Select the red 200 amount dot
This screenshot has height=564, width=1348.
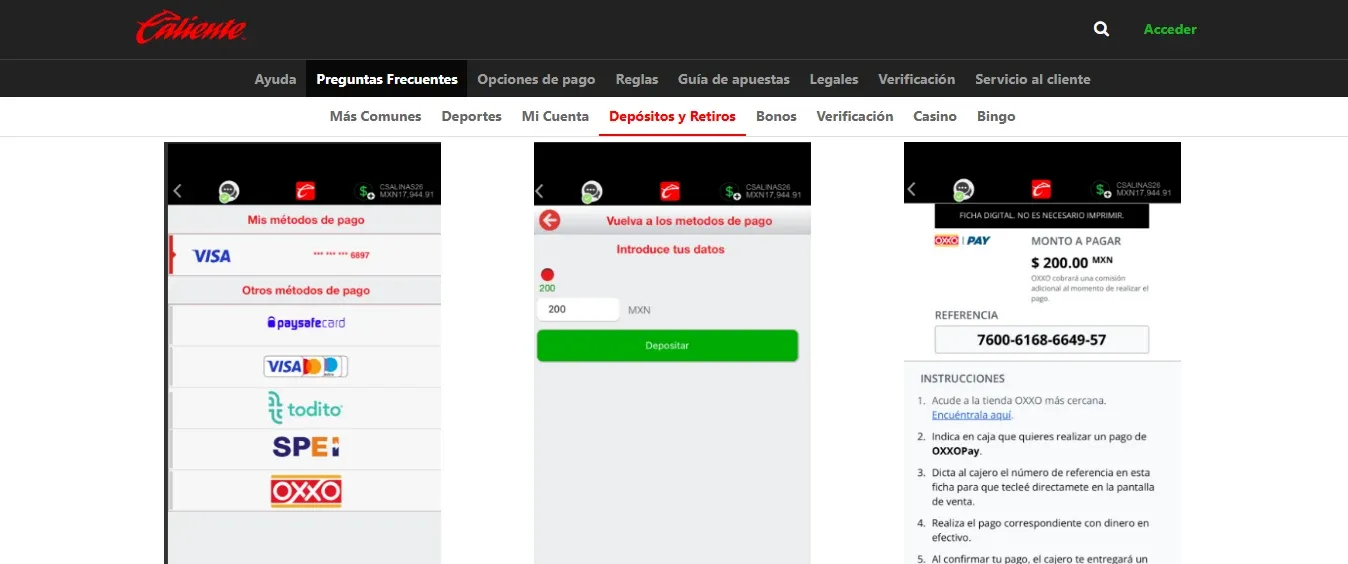click(547, 274)
